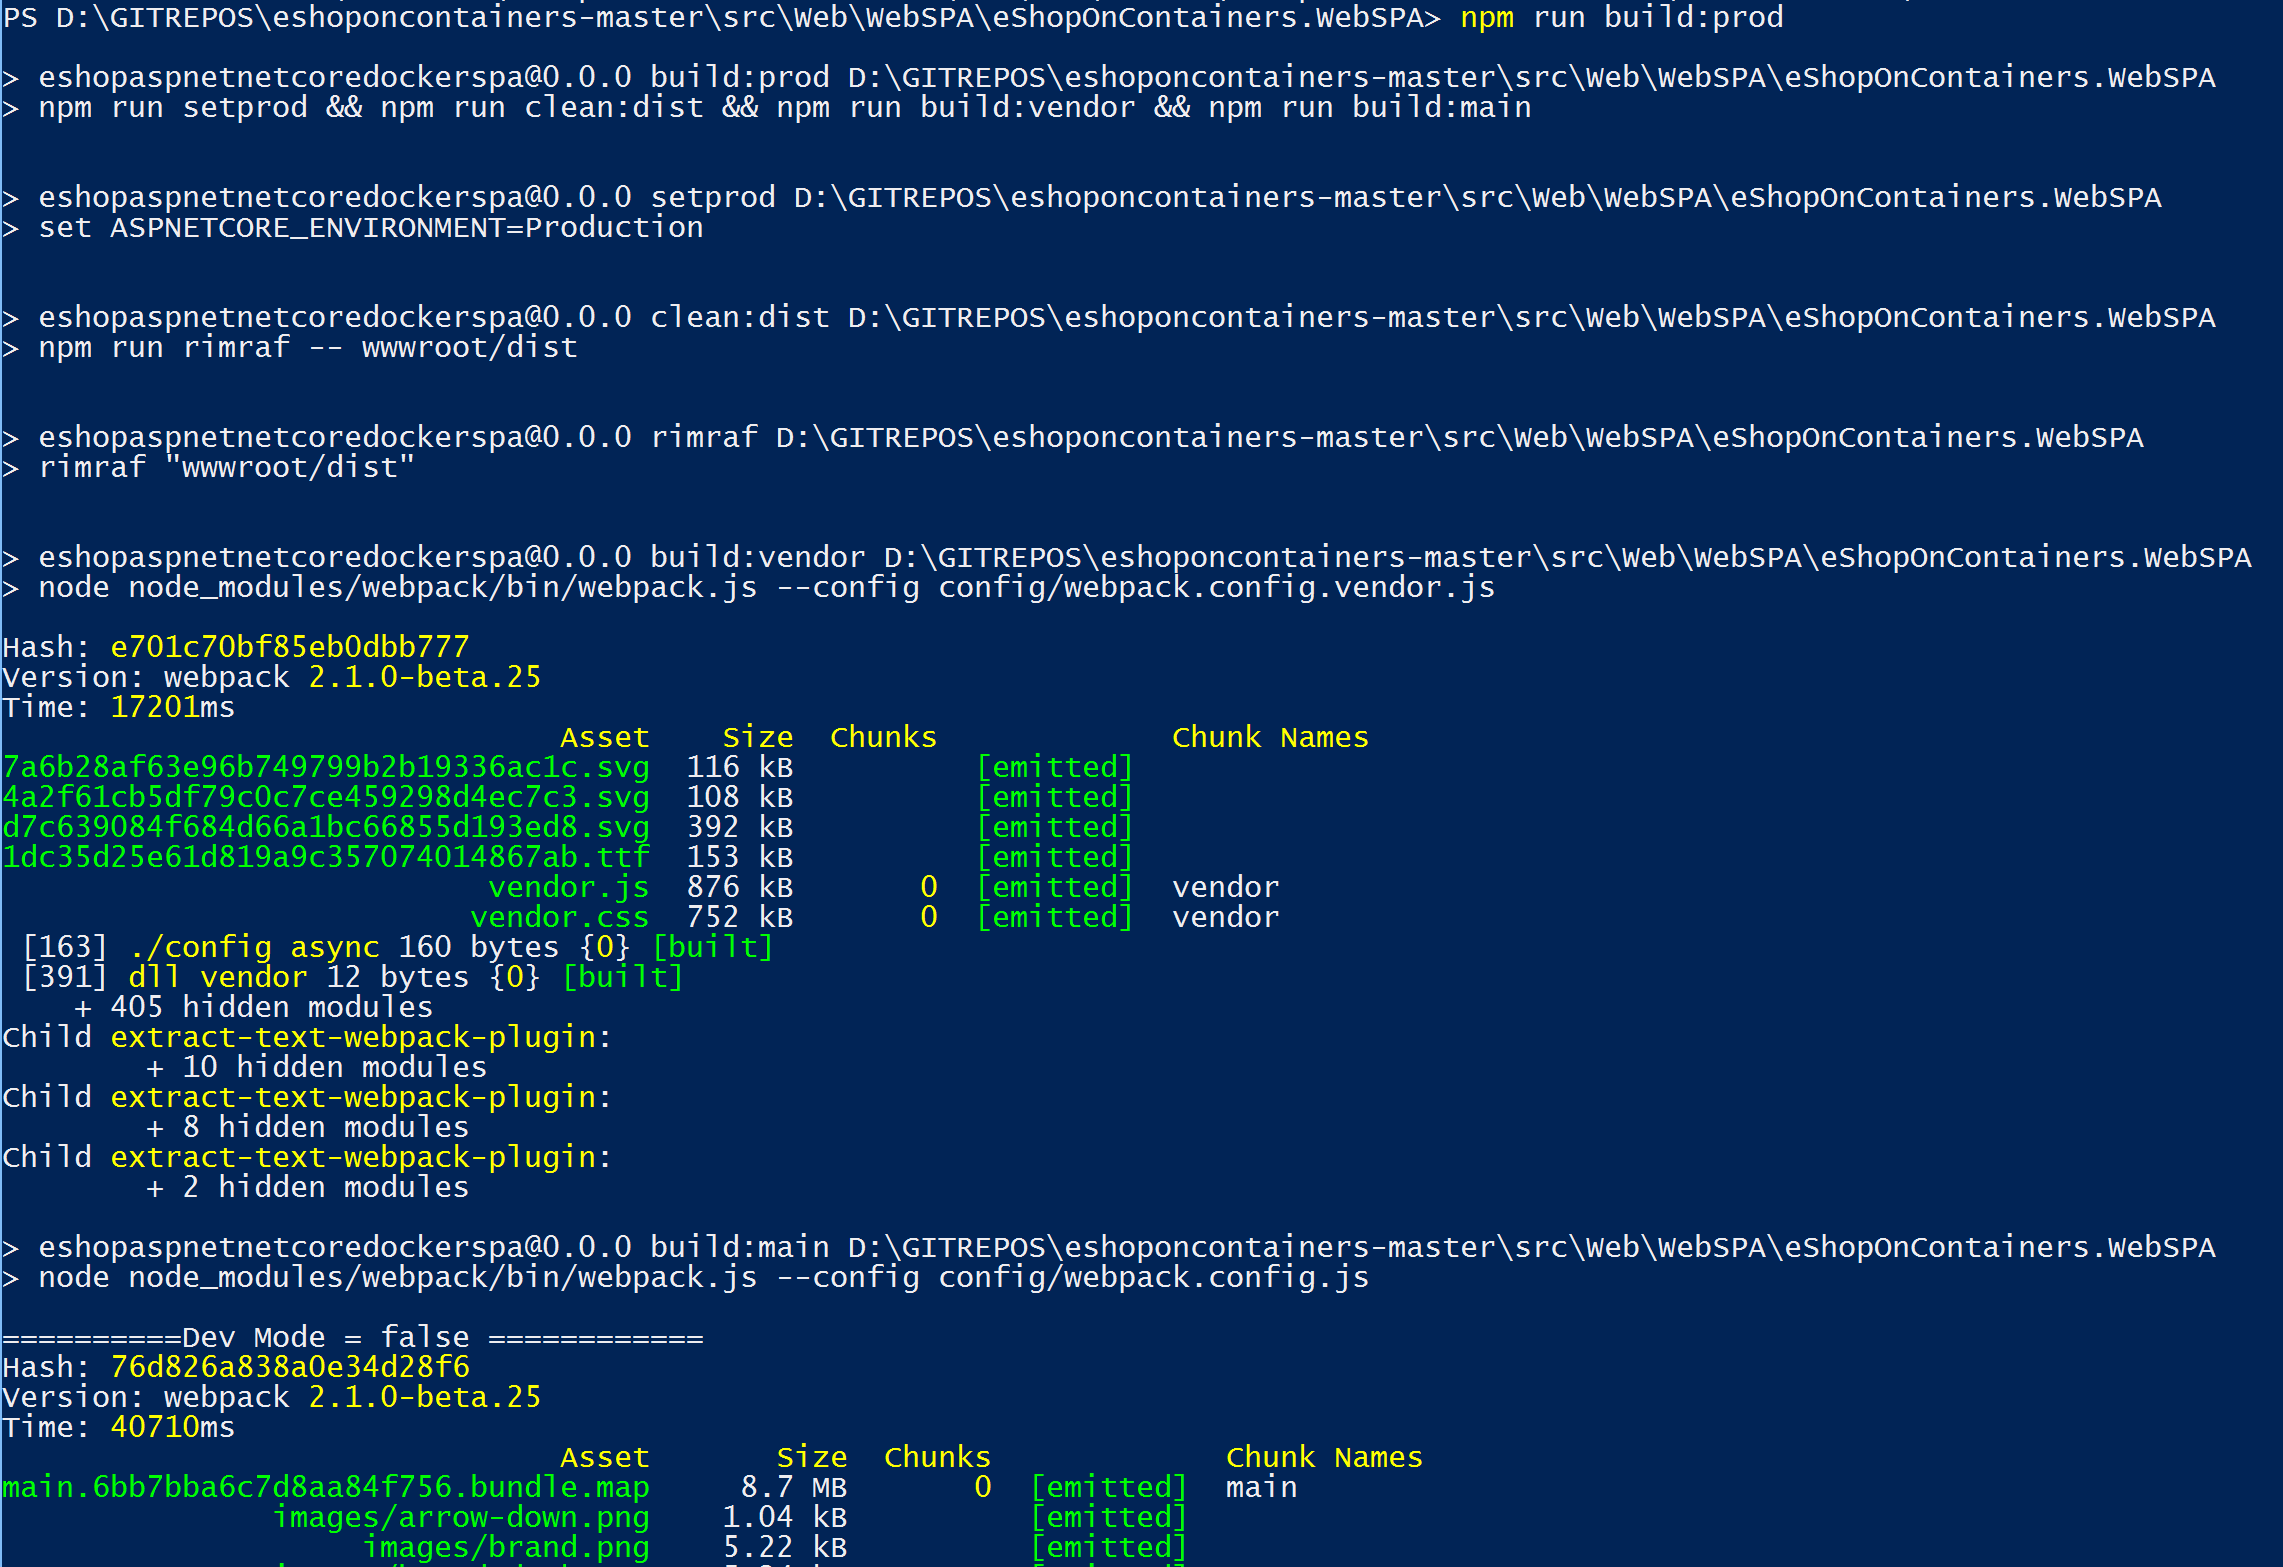Click the '[built]' tag after './config async'
Viewport: 2283px width, 1567px height.
click(712, 947)
